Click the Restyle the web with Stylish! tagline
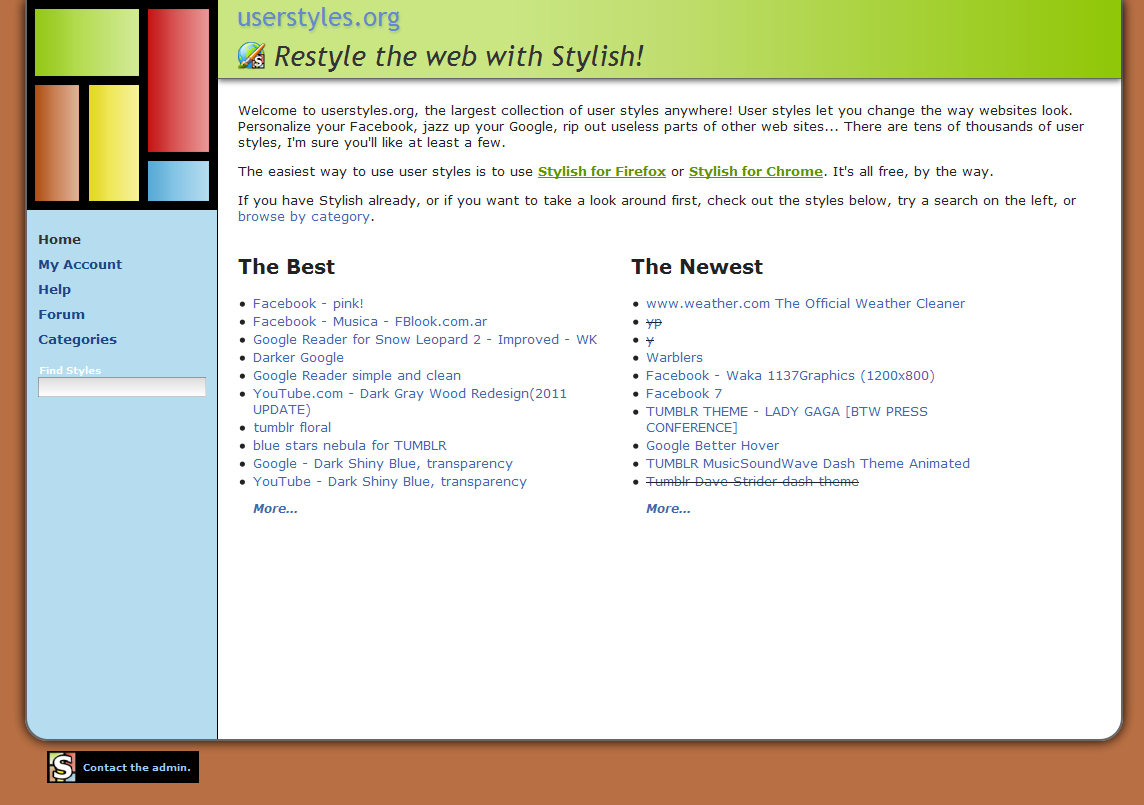This screenshot has width=1144, height=805. click(459, 56)
